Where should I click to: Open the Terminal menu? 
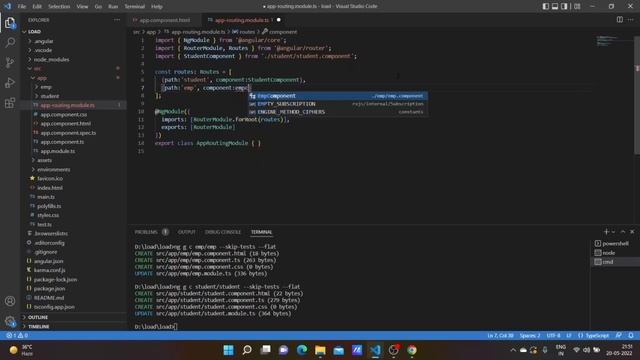click(135, 7)
